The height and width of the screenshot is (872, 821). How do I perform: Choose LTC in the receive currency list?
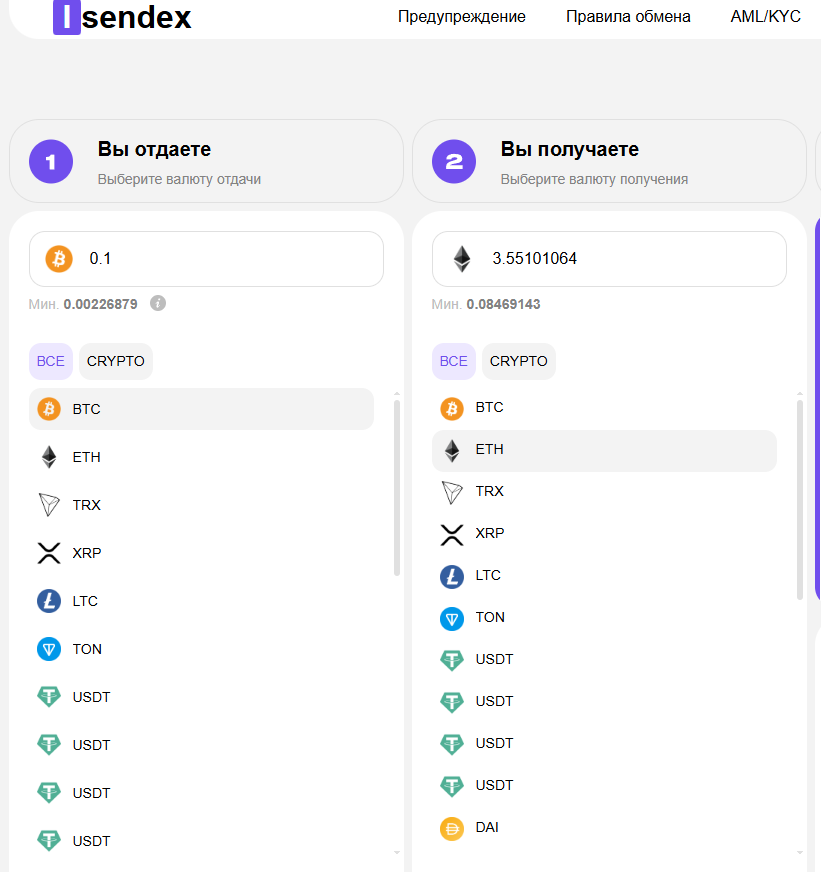pos(604,576)
